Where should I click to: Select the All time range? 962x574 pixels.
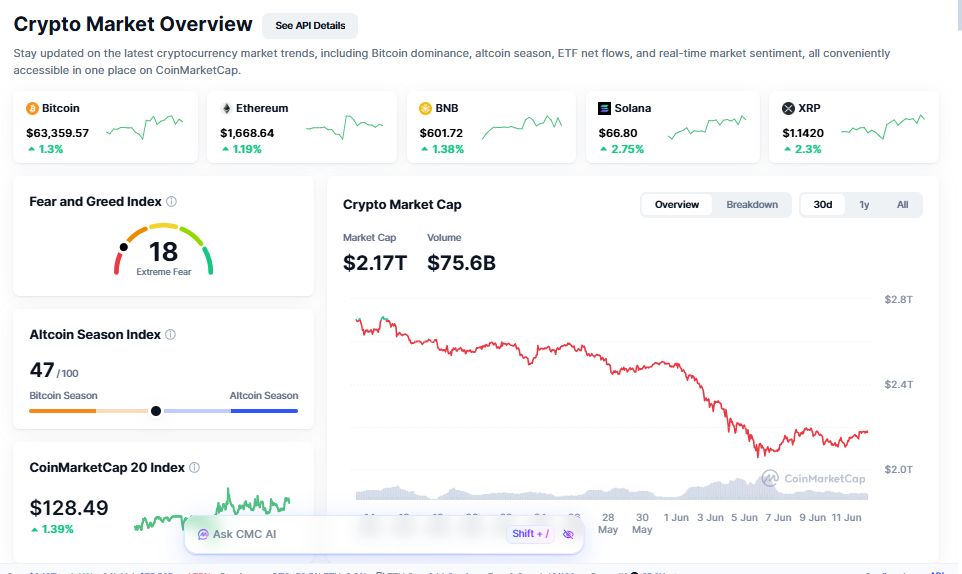click(x=902, y=205)
